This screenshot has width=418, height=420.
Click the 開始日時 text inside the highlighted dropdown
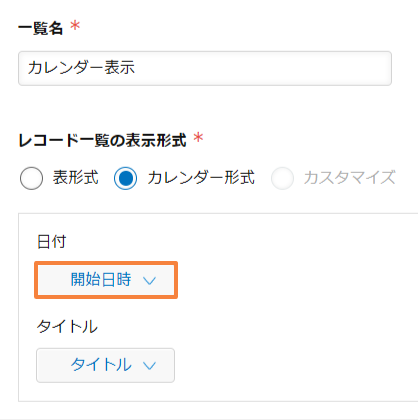click(x=101, y=279)
